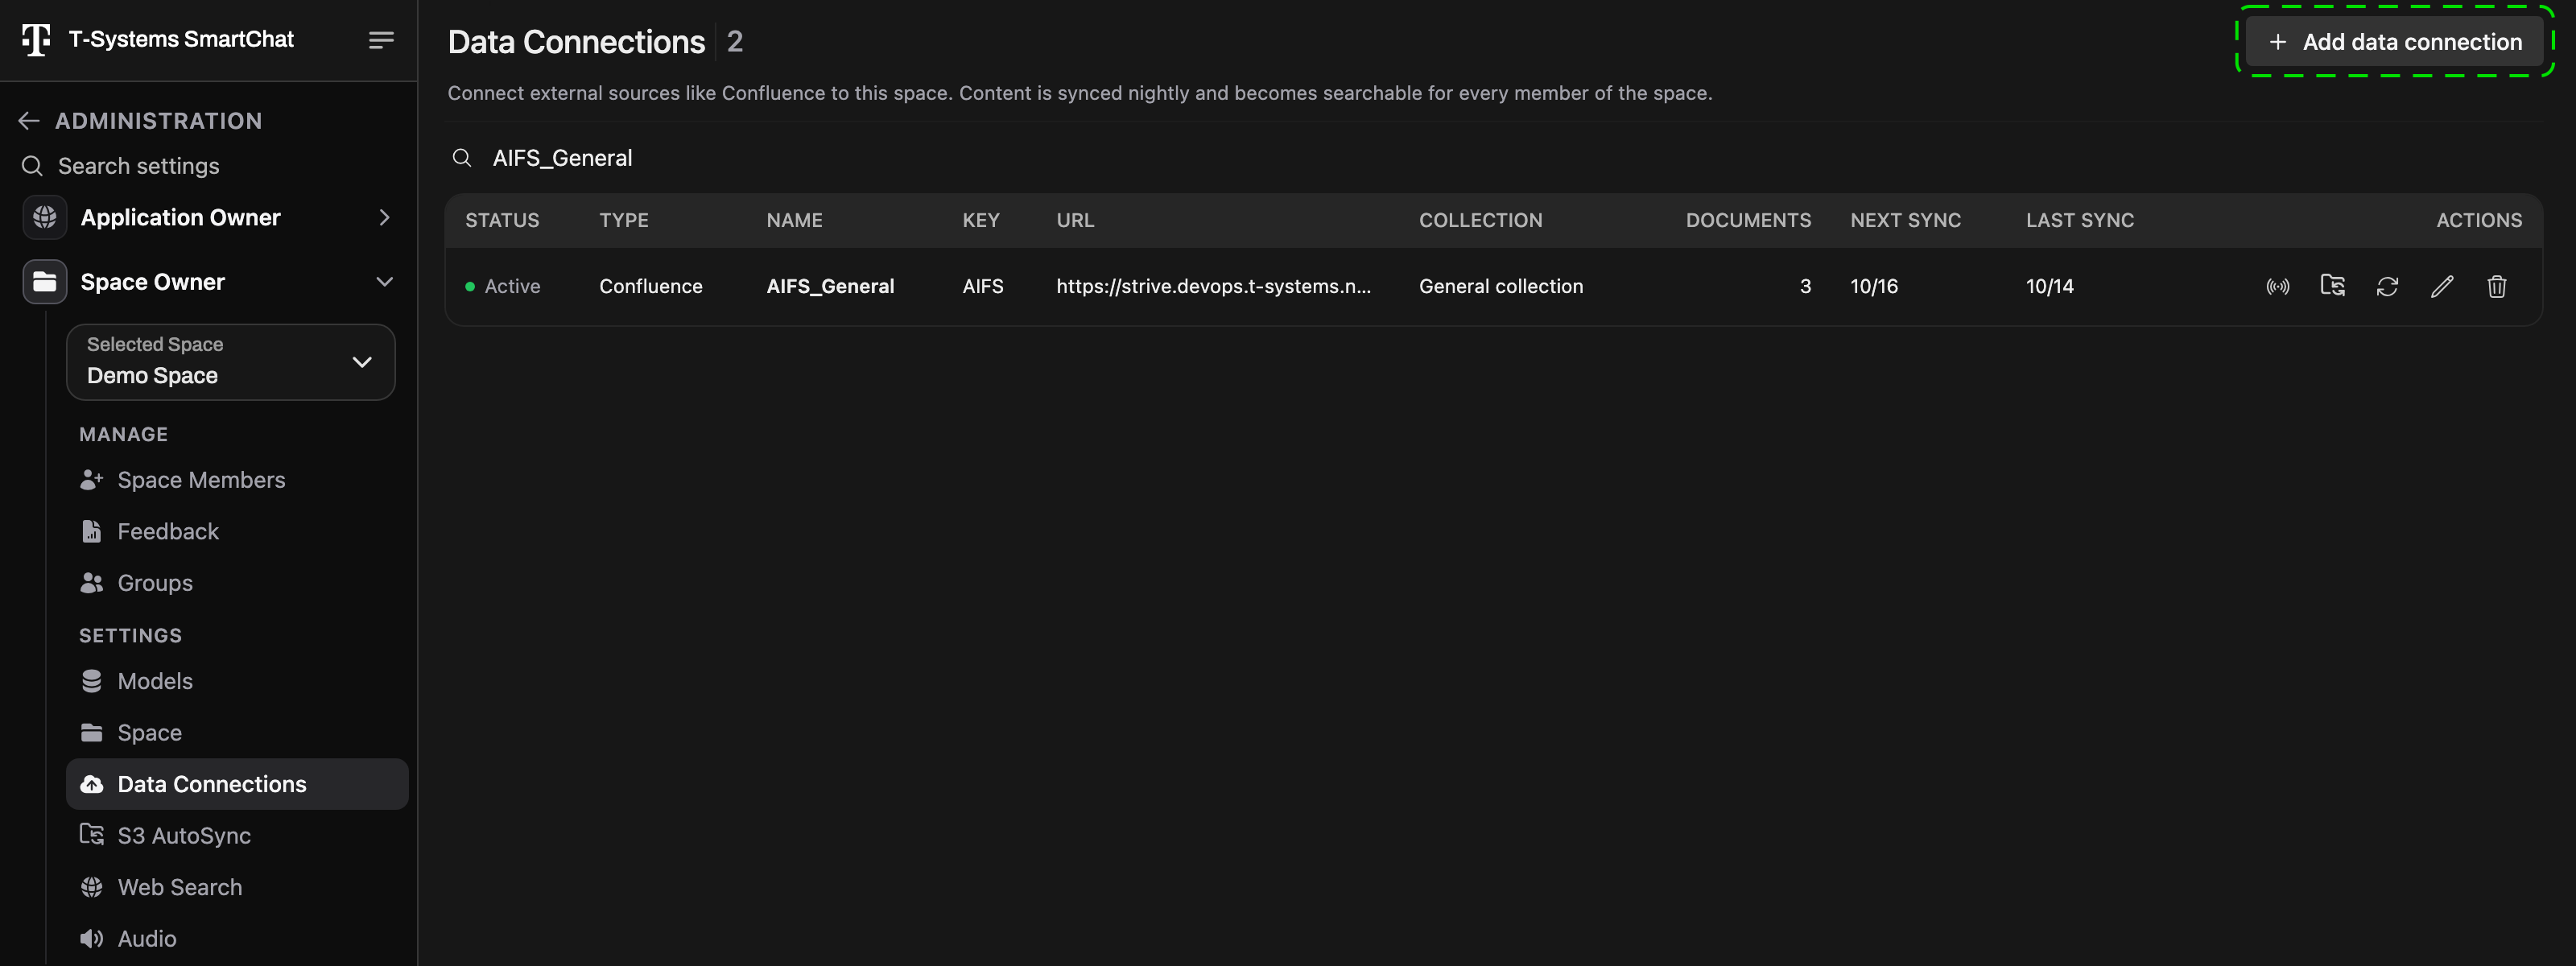Image resolution: width=2576 pixels, height=966 pixels.
Task: Click the Space Members person-plus icon
Action: coord(91,480)
